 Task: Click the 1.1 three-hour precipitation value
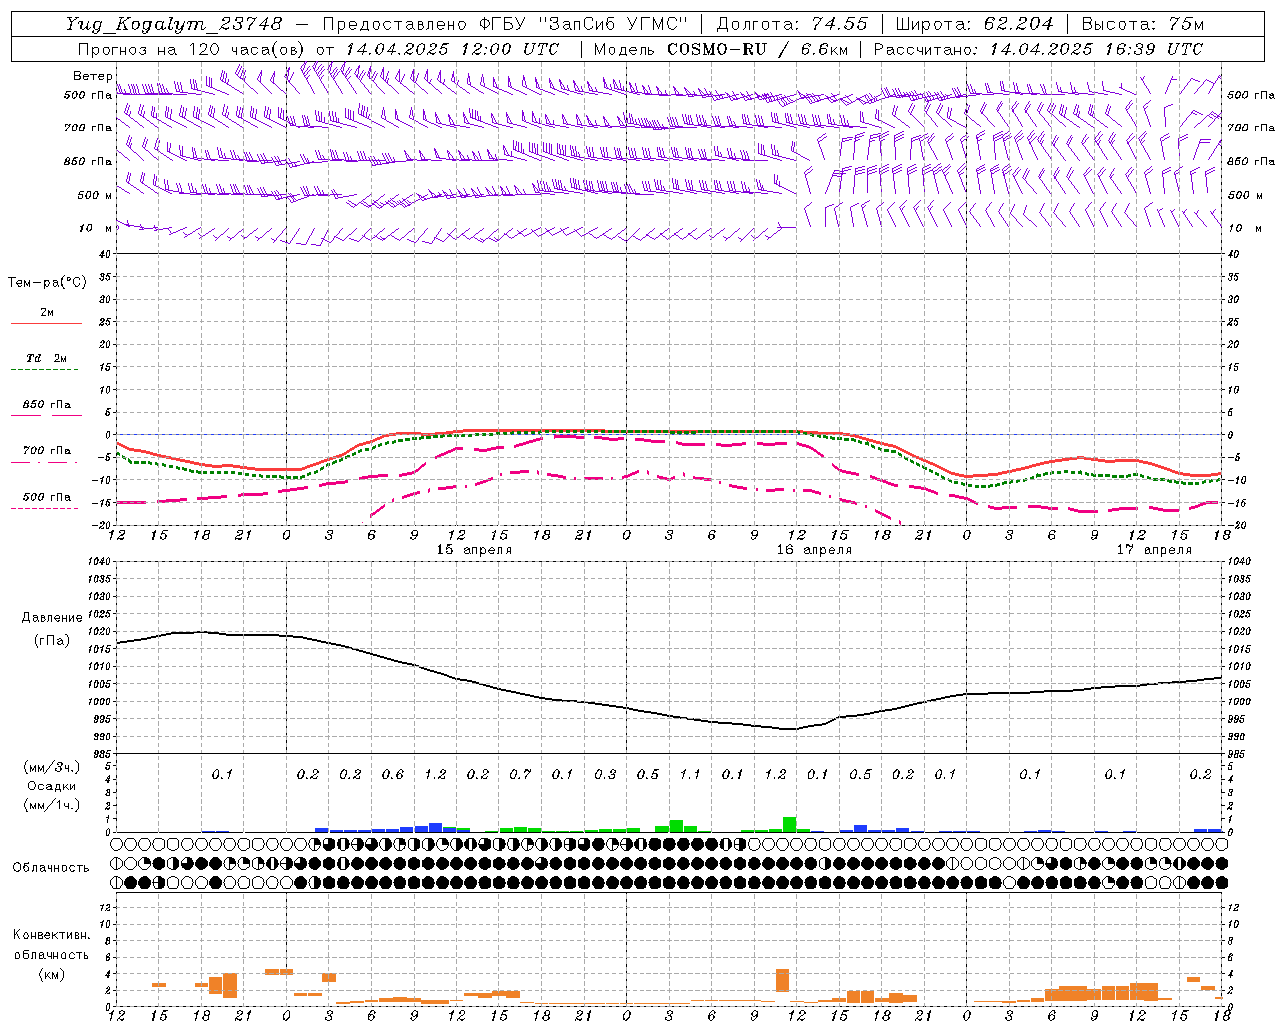point(690,775)
